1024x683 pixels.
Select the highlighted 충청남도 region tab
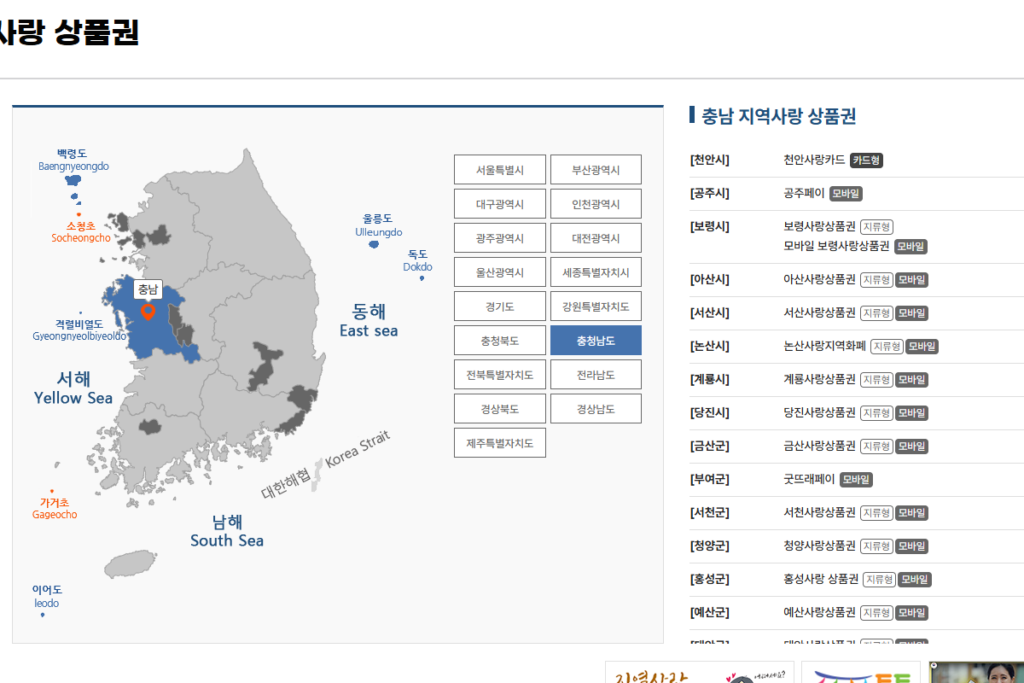tap(595, 340)
